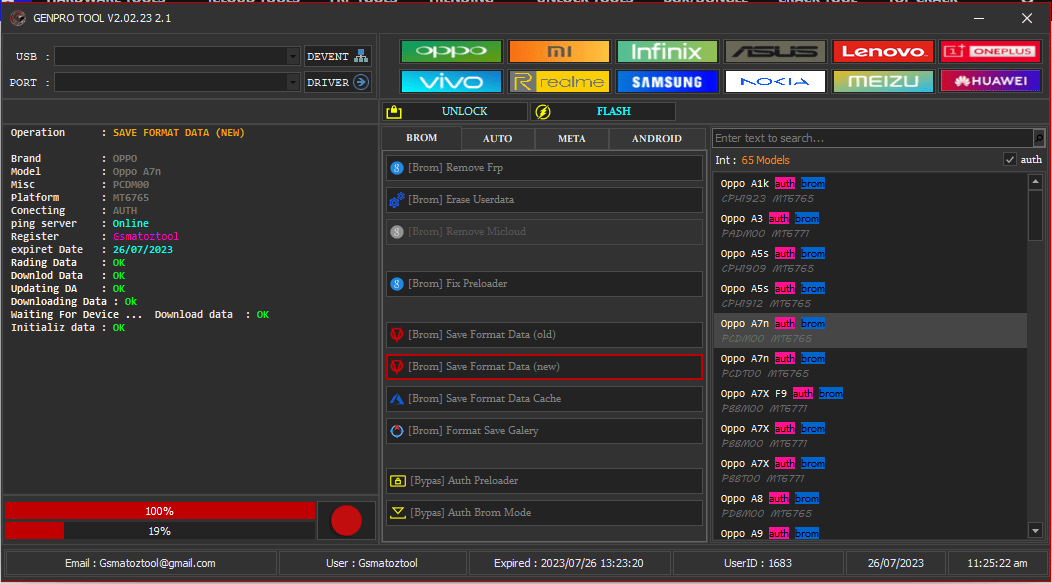The width and height of the screenshot is (1052, 584).
Task: Select the OnePlus brand button
Action: point(990,51)
